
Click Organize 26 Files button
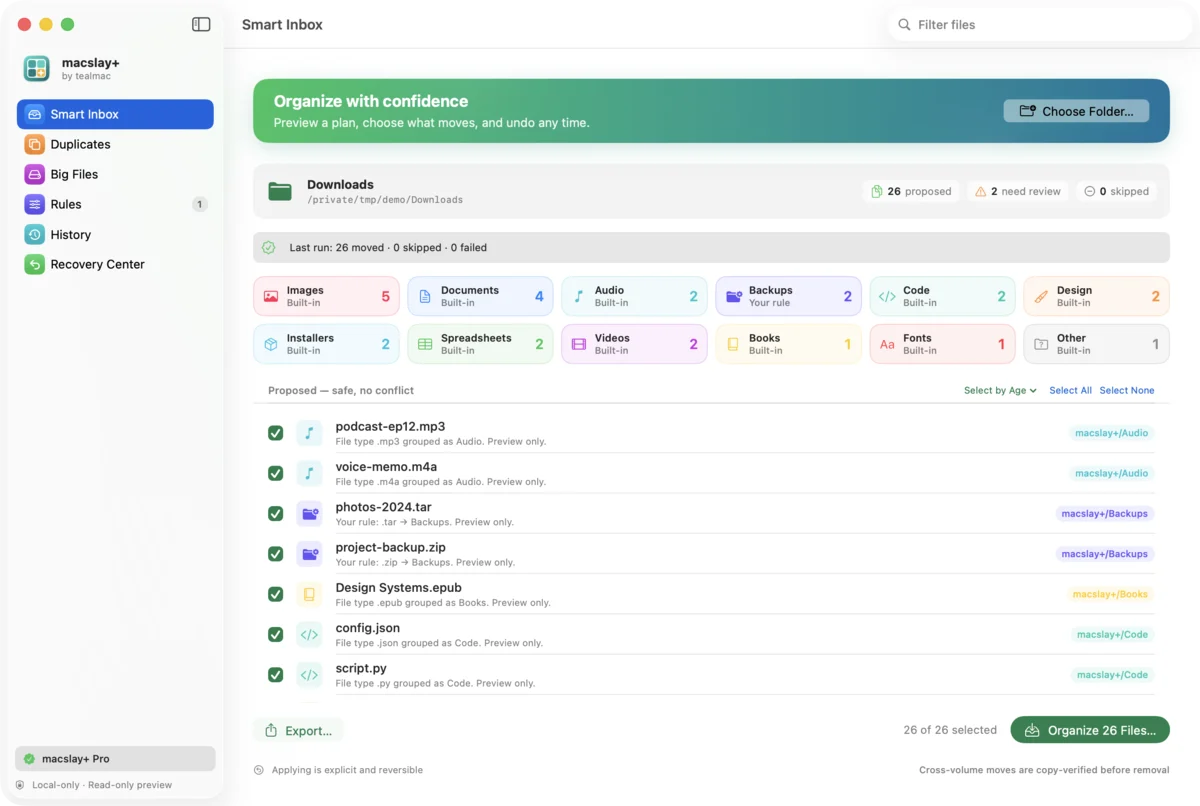tap(1090, 730)
